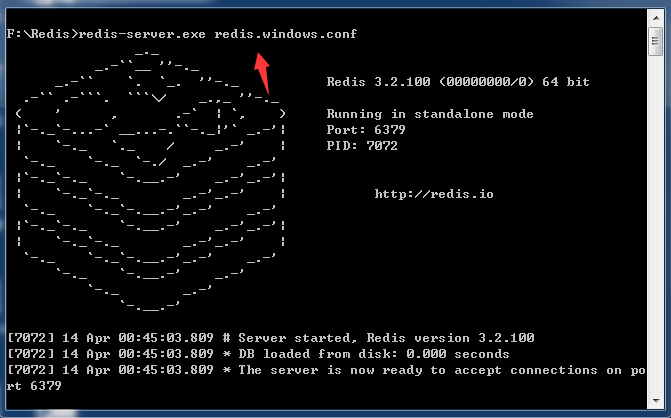Image resolution: width=671 pixels, height=418 pixels.
Task: Click the vertical scrollbar thumb
Action: coord(656,41)
